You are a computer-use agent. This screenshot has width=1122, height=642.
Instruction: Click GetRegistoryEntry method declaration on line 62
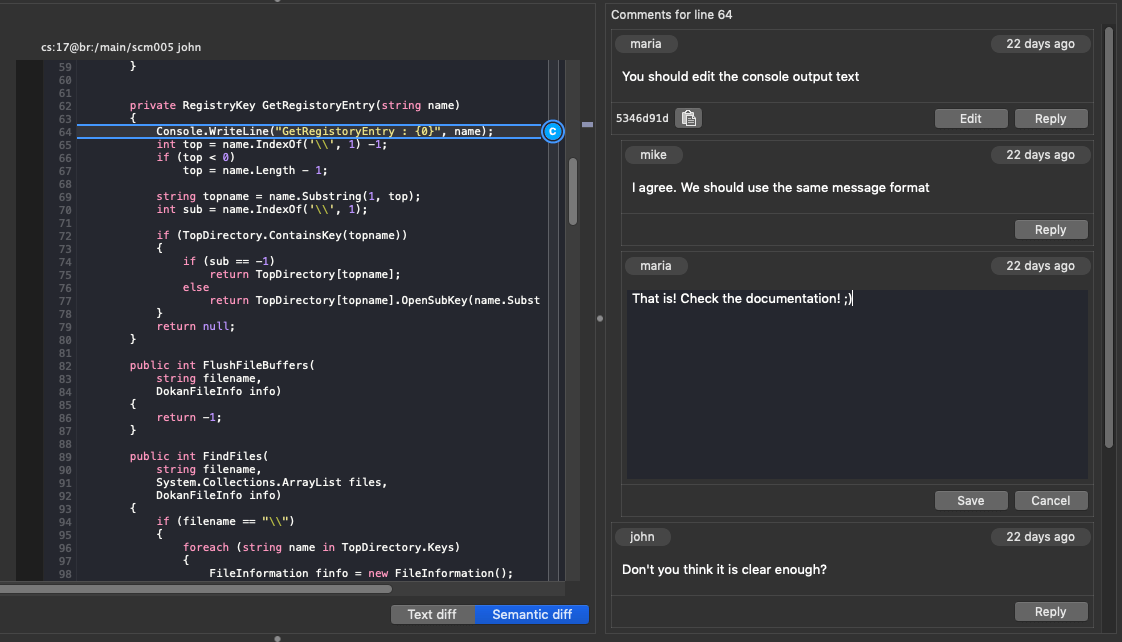click(295, 105)
